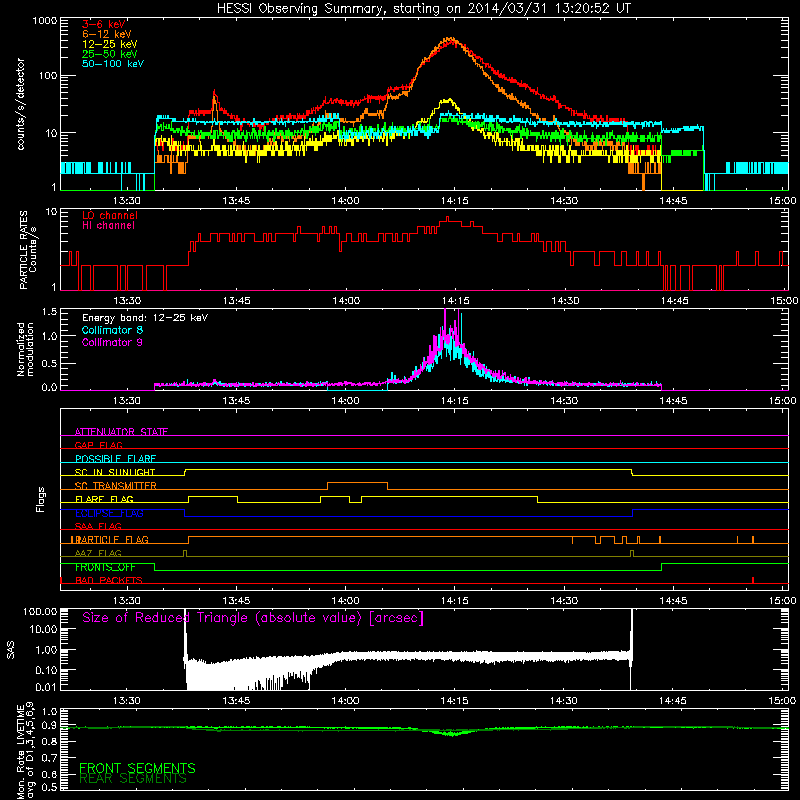Click the 'PARTICLE RATES Counts/s' axis label

tap(28, 250)
